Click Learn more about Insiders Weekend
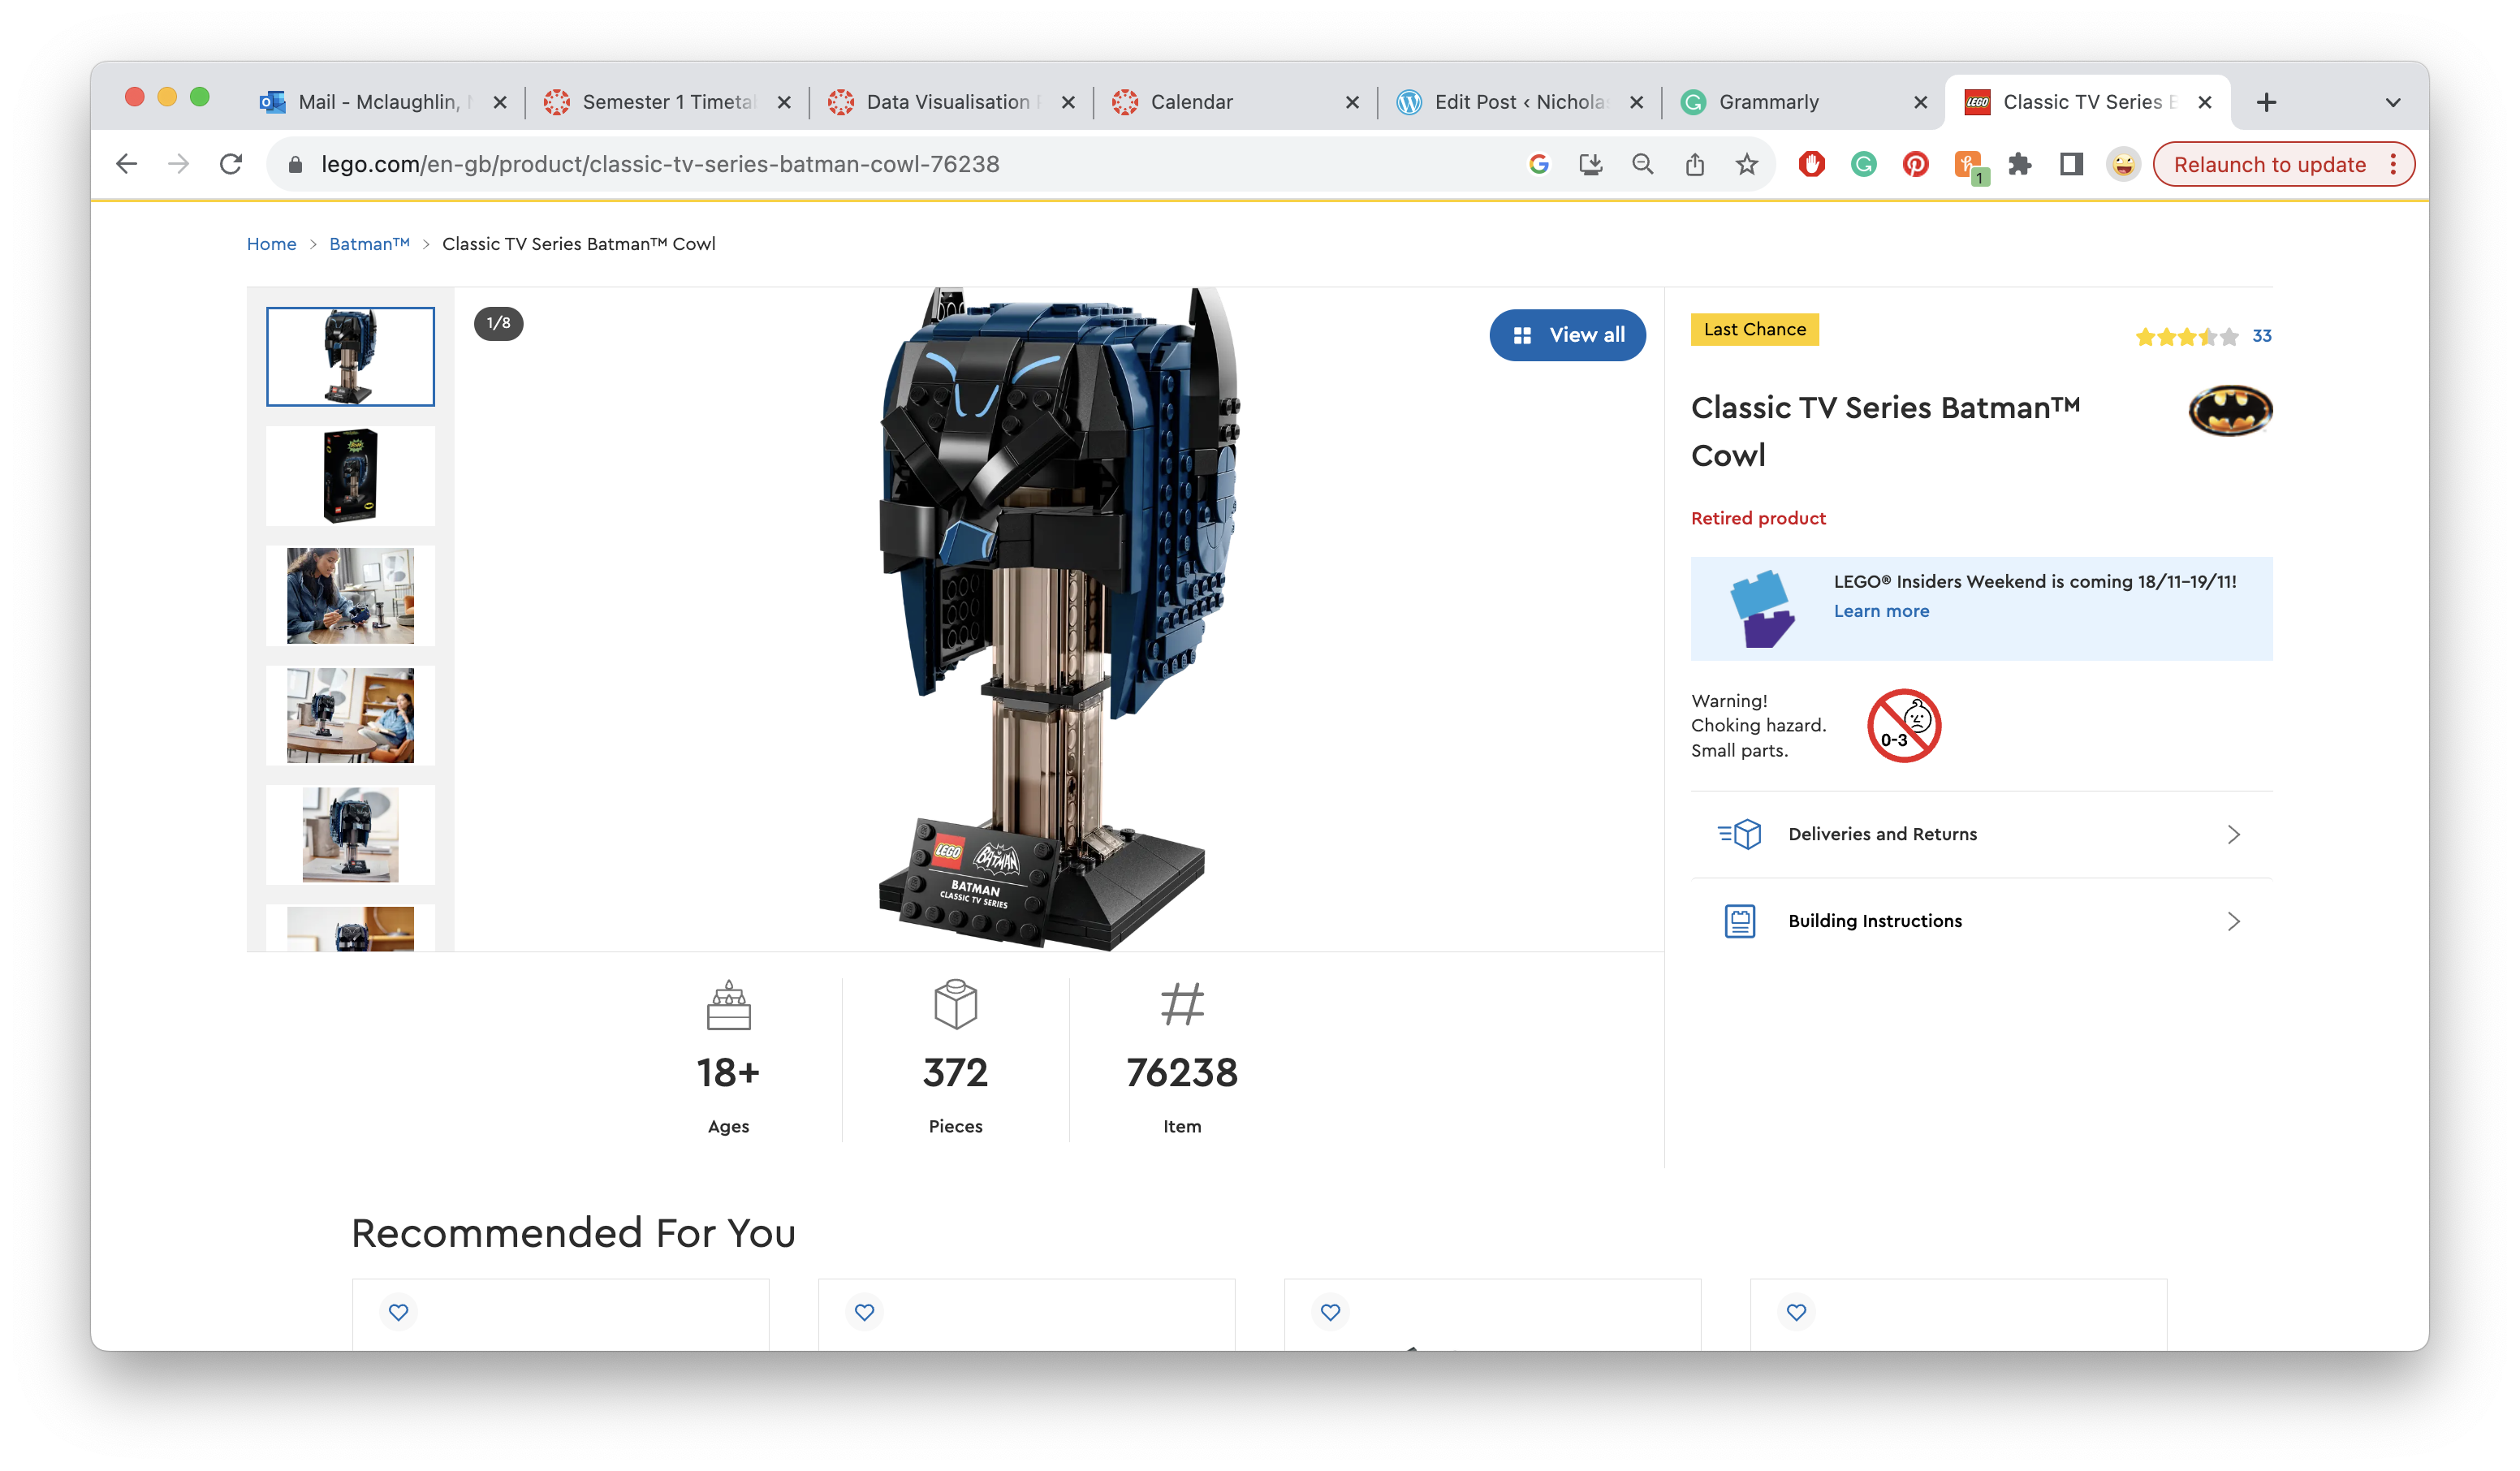Screen dimensions: 2520x1471 (1880, 611)
